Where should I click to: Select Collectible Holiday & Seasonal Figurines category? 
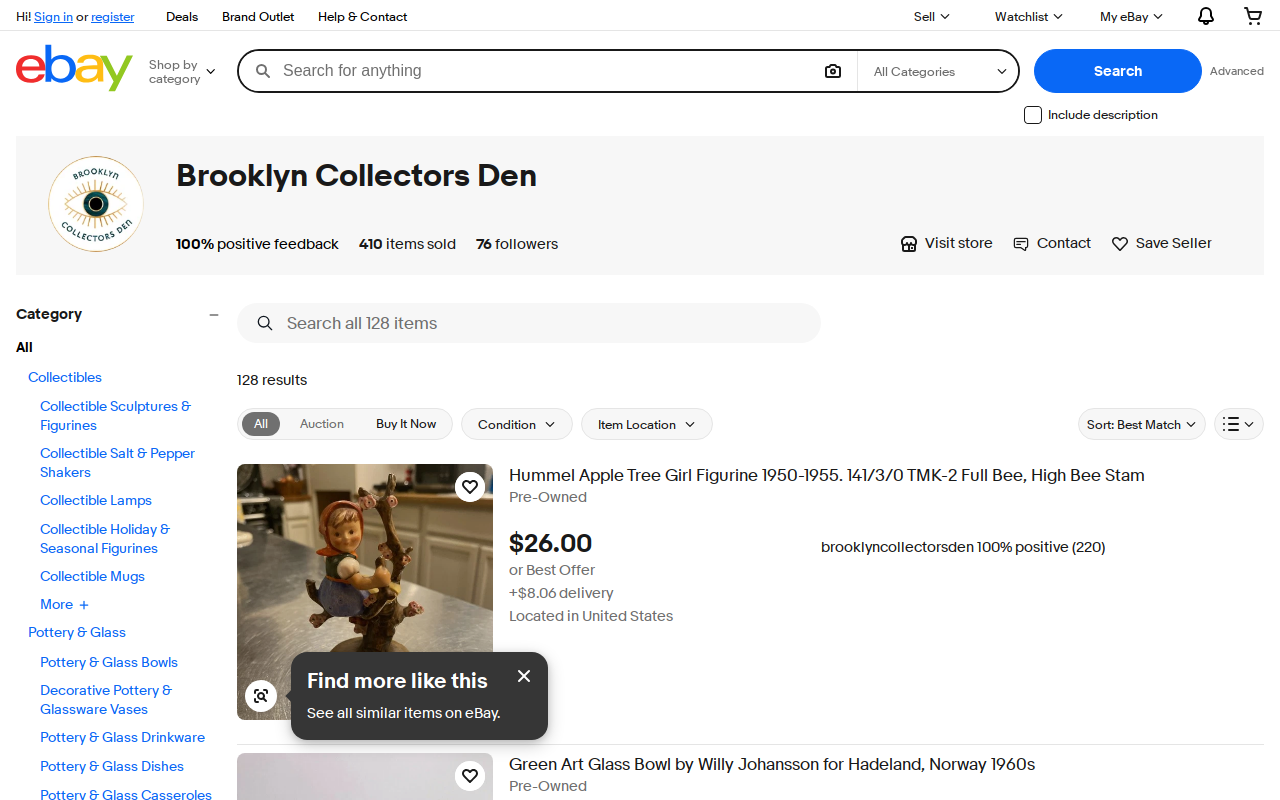coord(105,539)
